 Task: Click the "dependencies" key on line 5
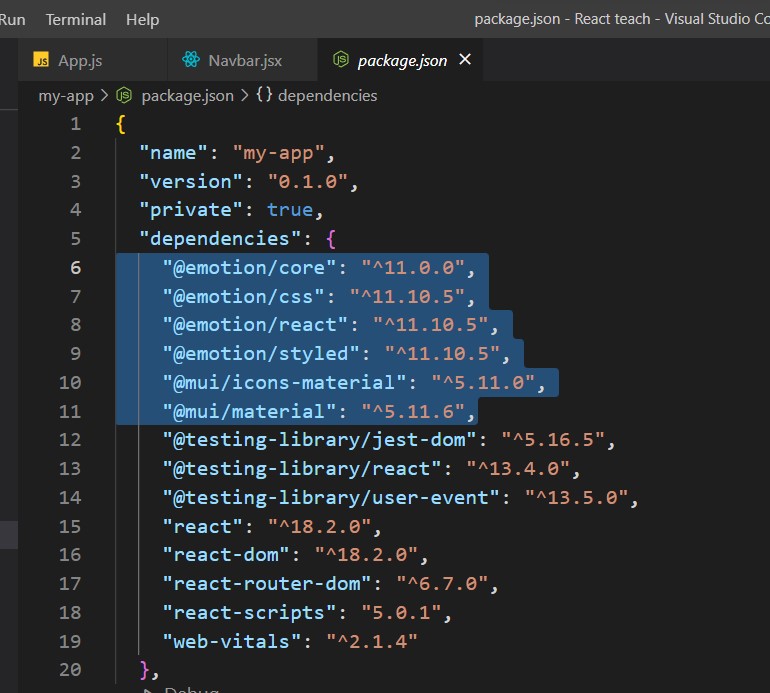[x=220, y=239]
